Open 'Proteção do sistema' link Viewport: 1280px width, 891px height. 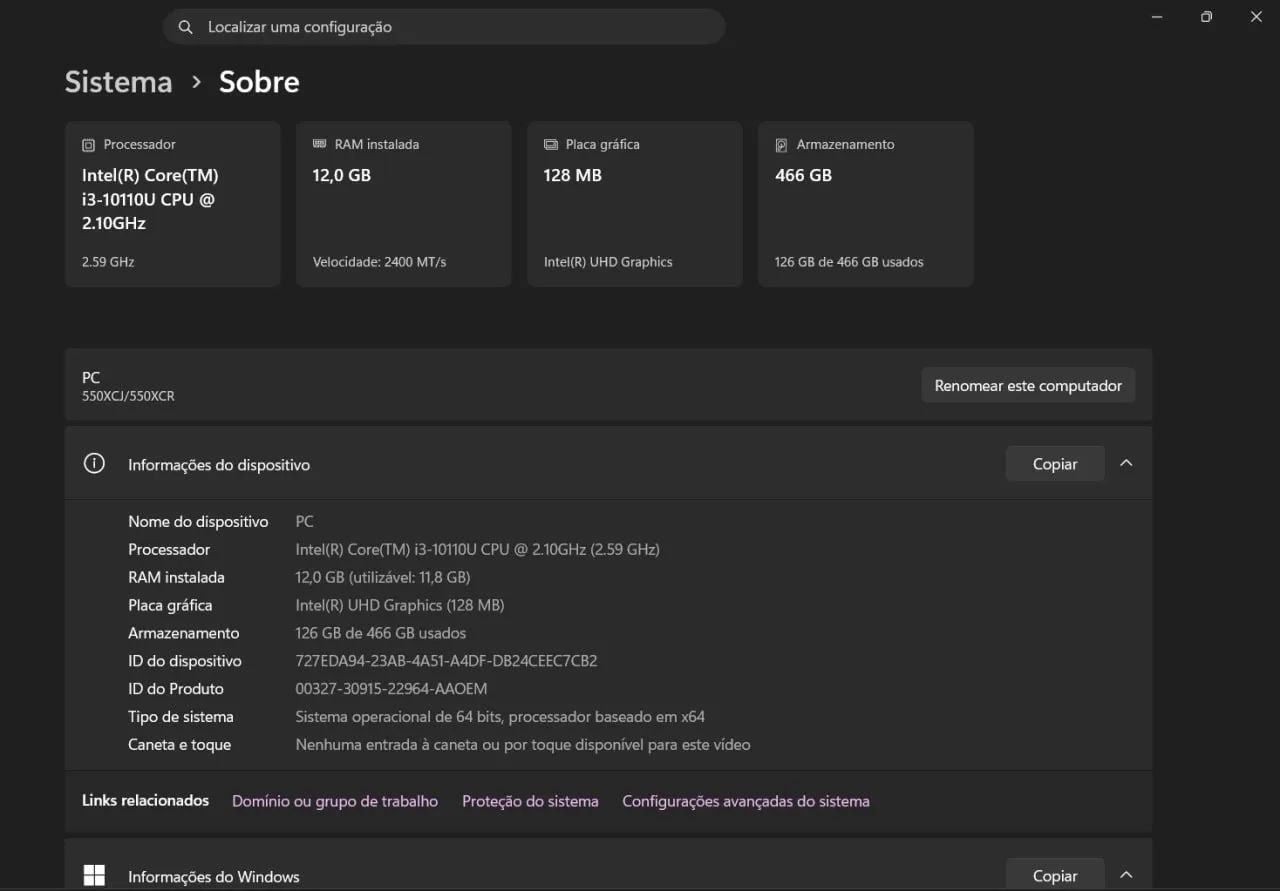(x=530, y=801)
